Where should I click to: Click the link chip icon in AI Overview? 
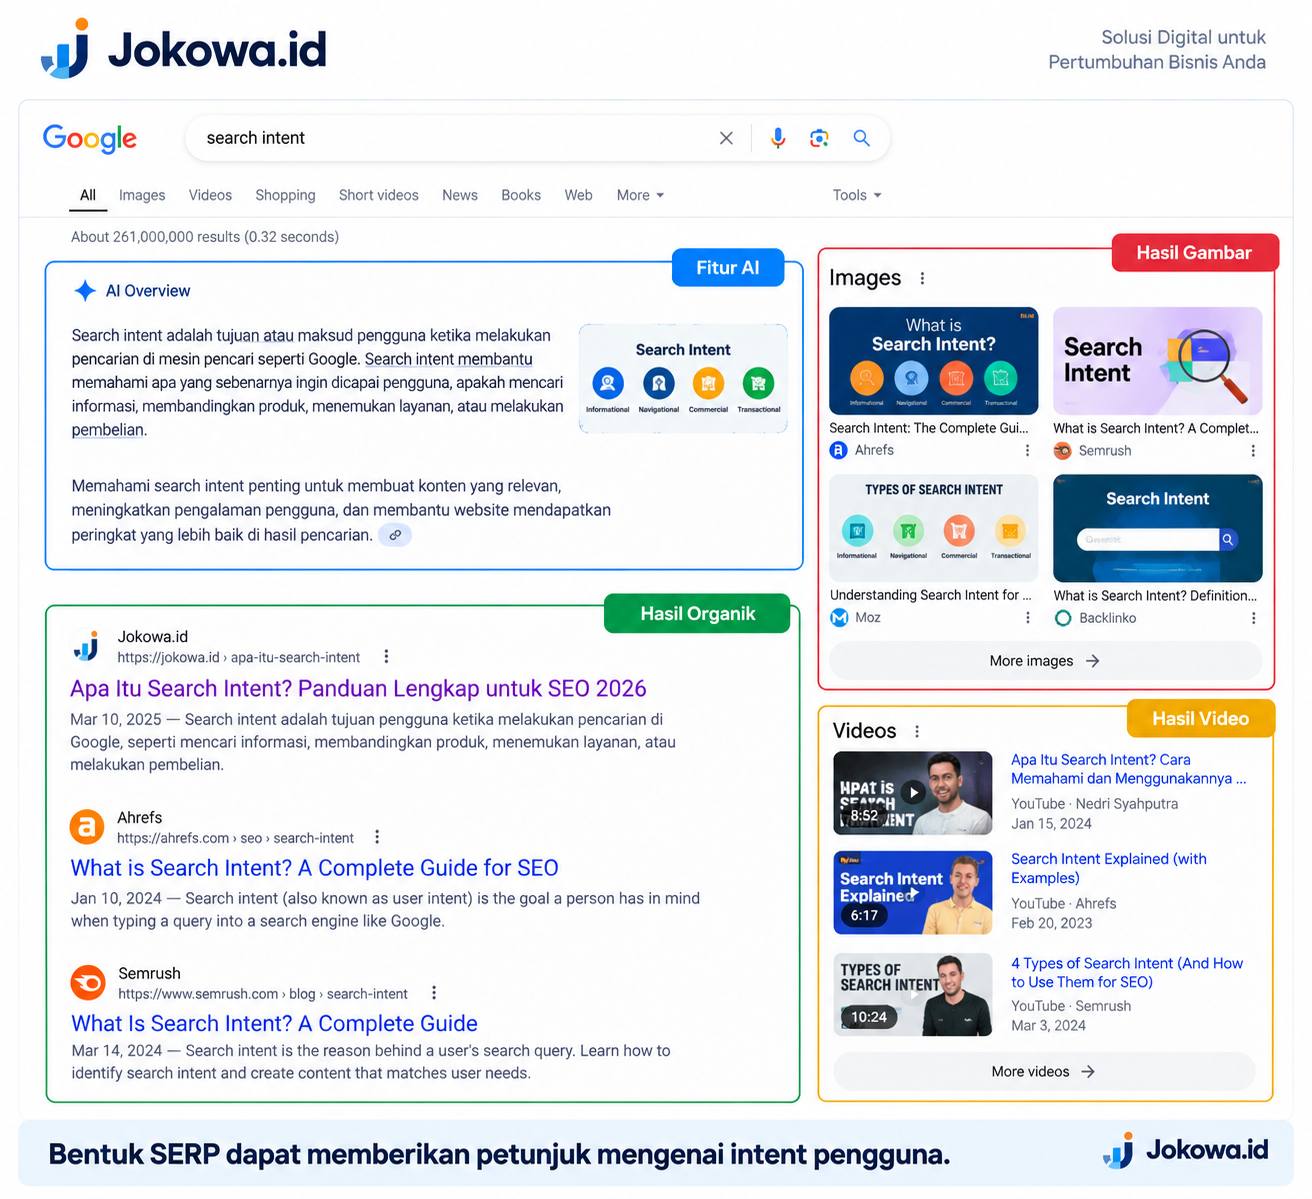point(395,535)
